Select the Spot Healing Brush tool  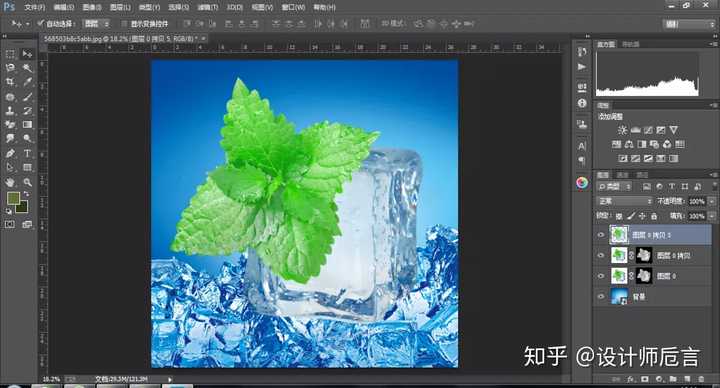tap(10, 97)
